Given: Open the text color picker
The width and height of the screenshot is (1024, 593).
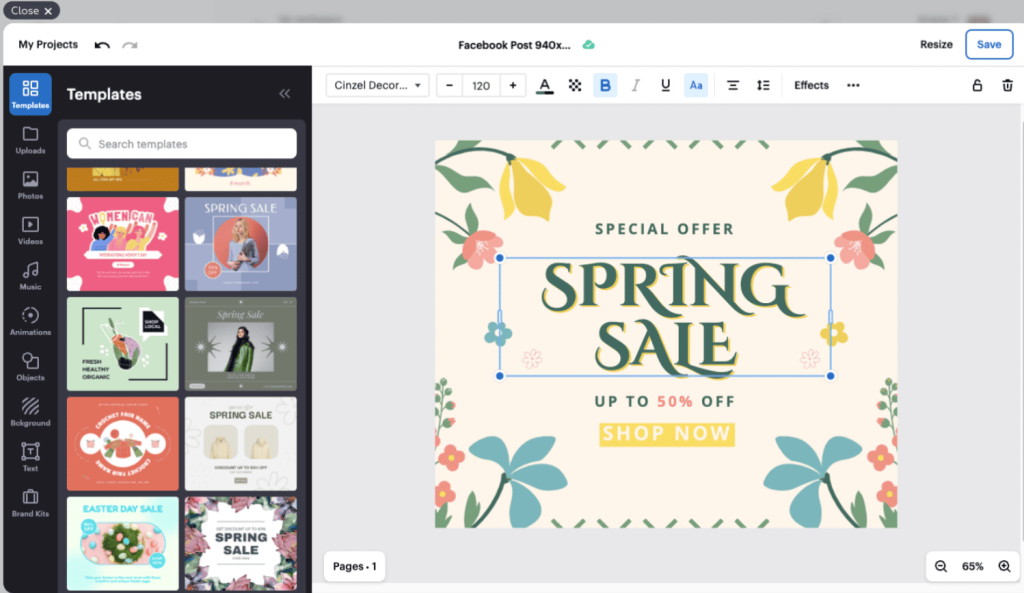Looking at the screenshot, I should [x=544, y=86].
